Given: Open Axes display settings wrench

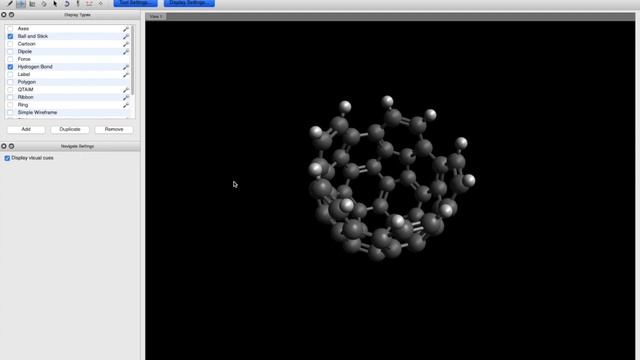Looking at the screenshot, I should point(126,29).
